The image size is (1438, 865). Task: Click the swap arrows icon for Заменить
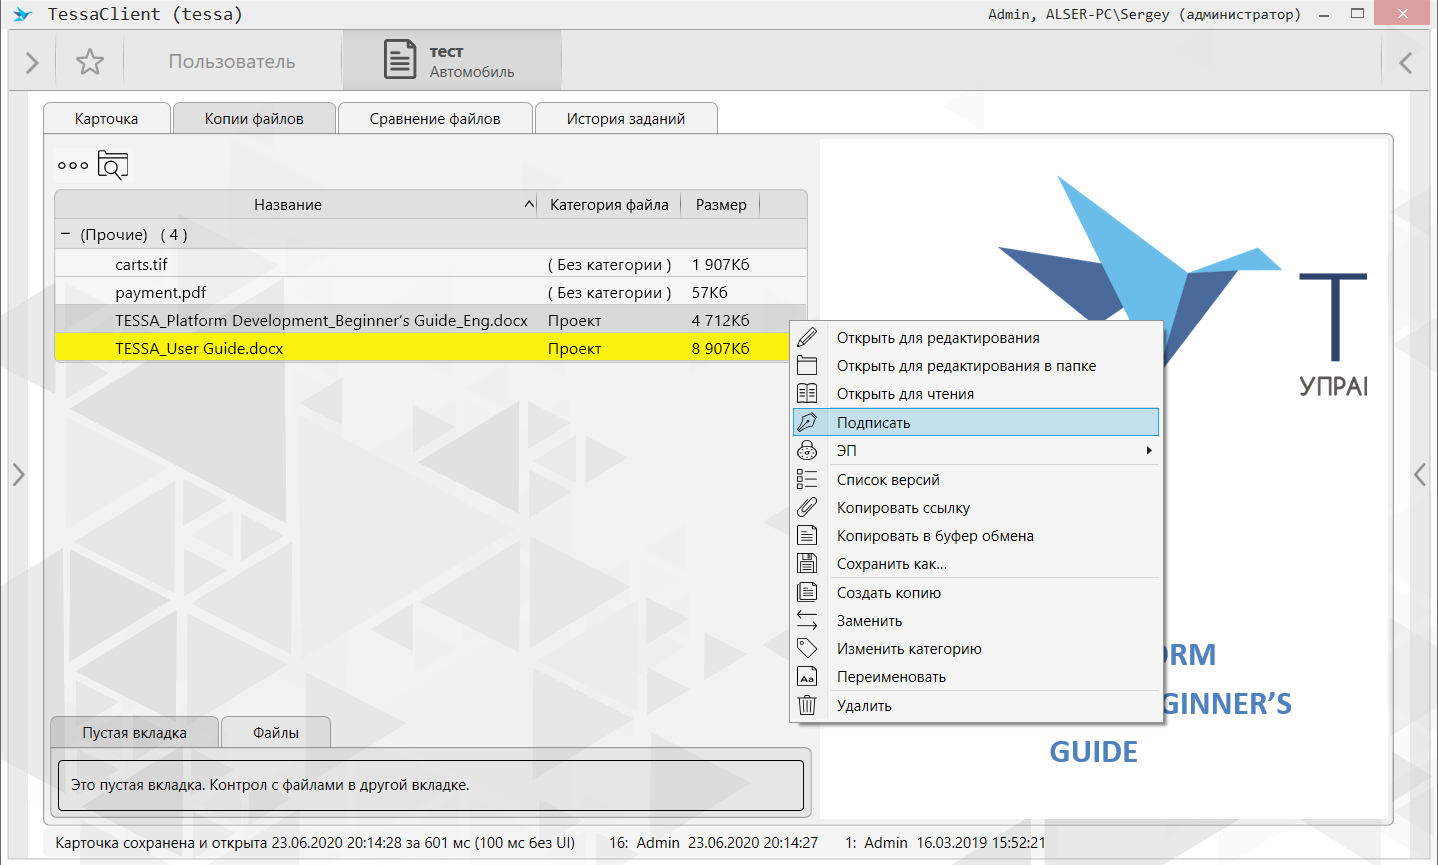click(807, 620)
